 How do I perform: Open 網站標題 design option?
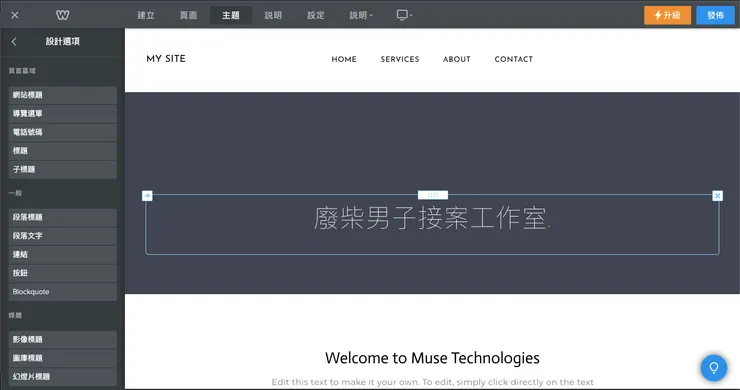point(62,95)
